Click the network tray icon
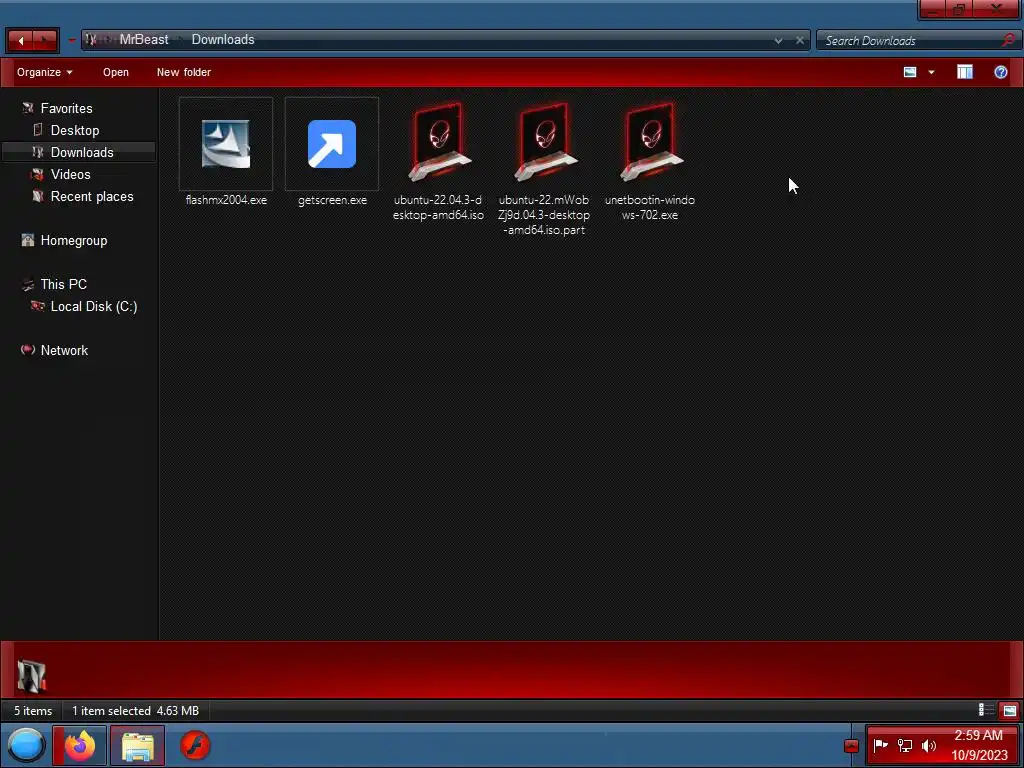The height and width of the screenshot is (768, 1024). click(904, 745)
